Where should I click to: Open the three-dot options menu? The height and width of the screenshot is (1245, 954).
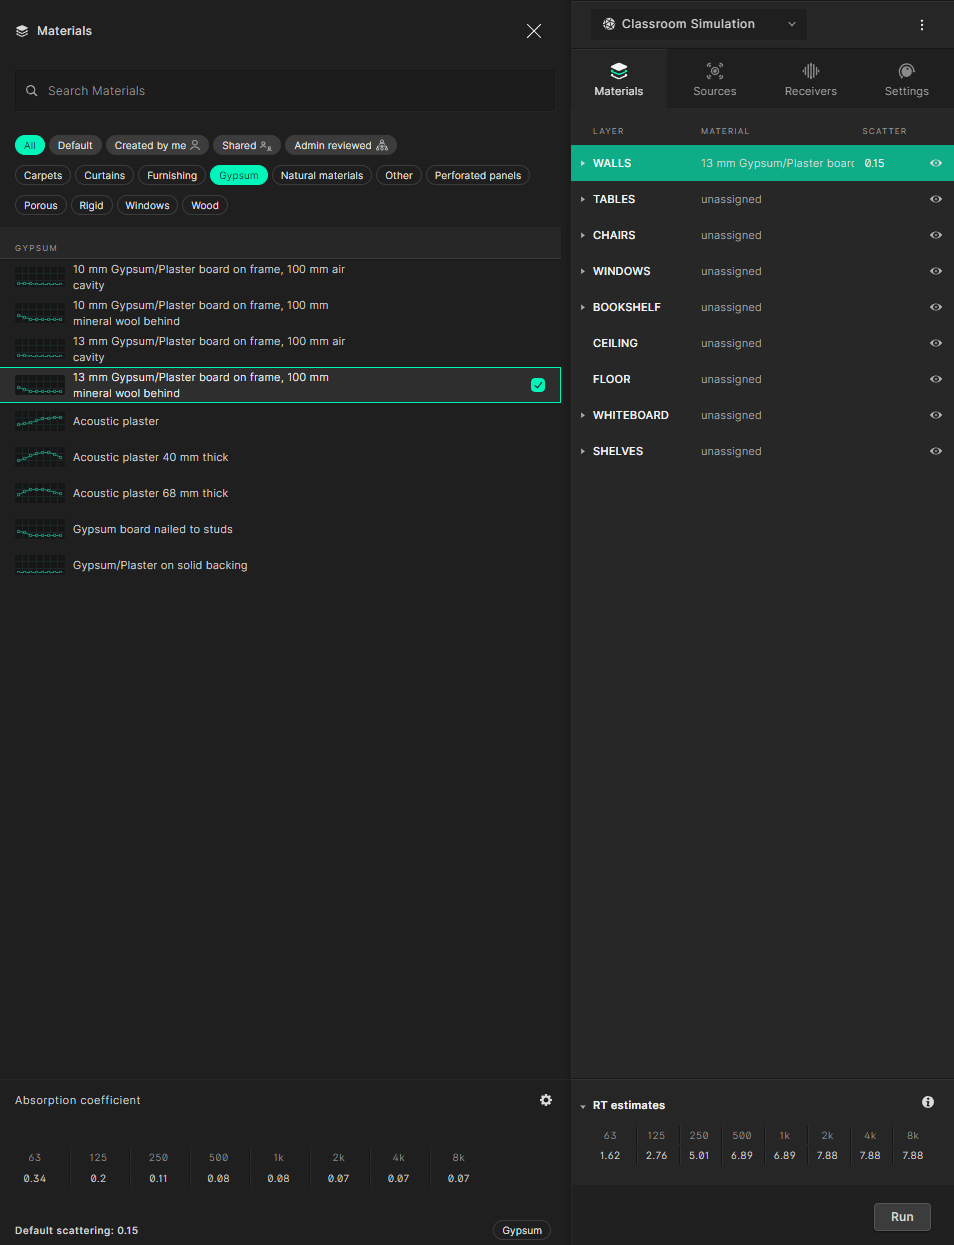(x=922, y=25)
